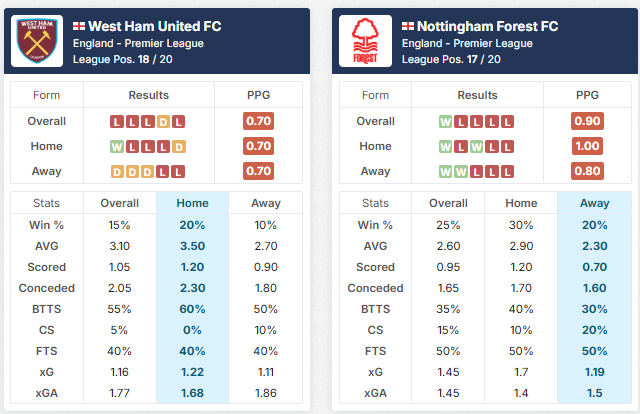Click Forest Away PPG 0.80 badge
The width and height of the screenshot is (640, 414).
click(x=587, y=171)
